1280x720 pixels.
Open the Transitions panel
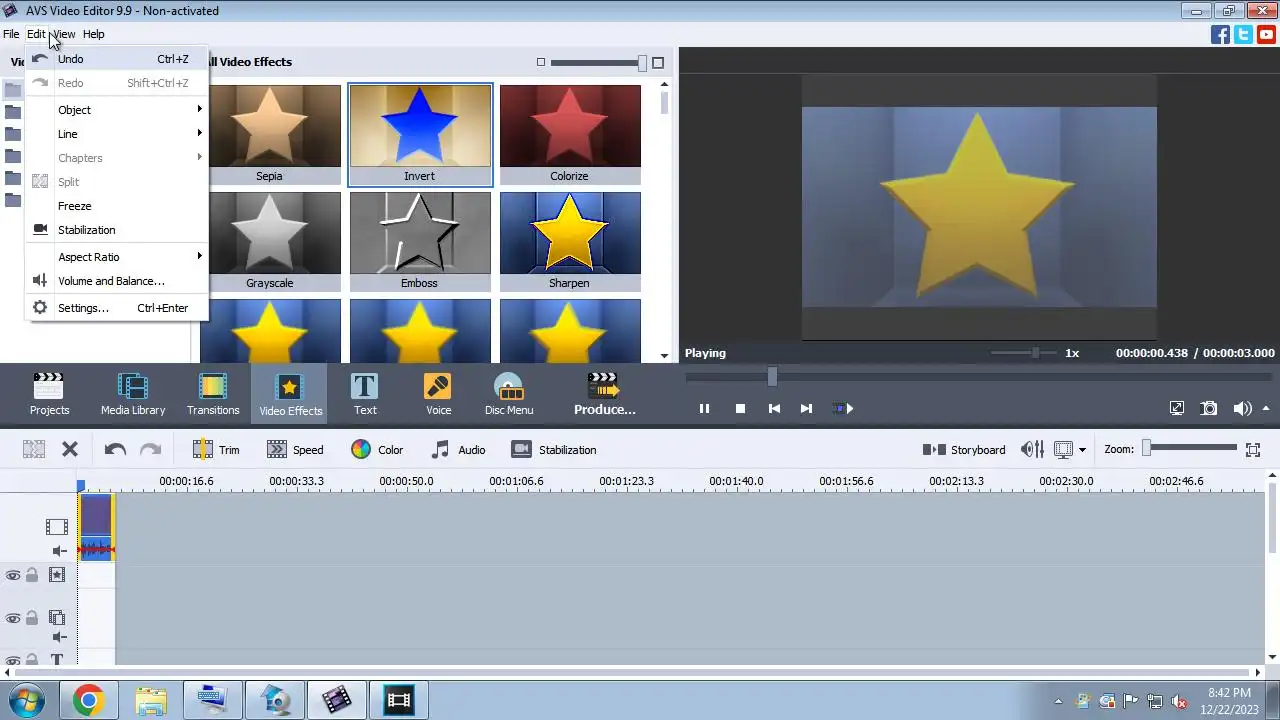213,393
